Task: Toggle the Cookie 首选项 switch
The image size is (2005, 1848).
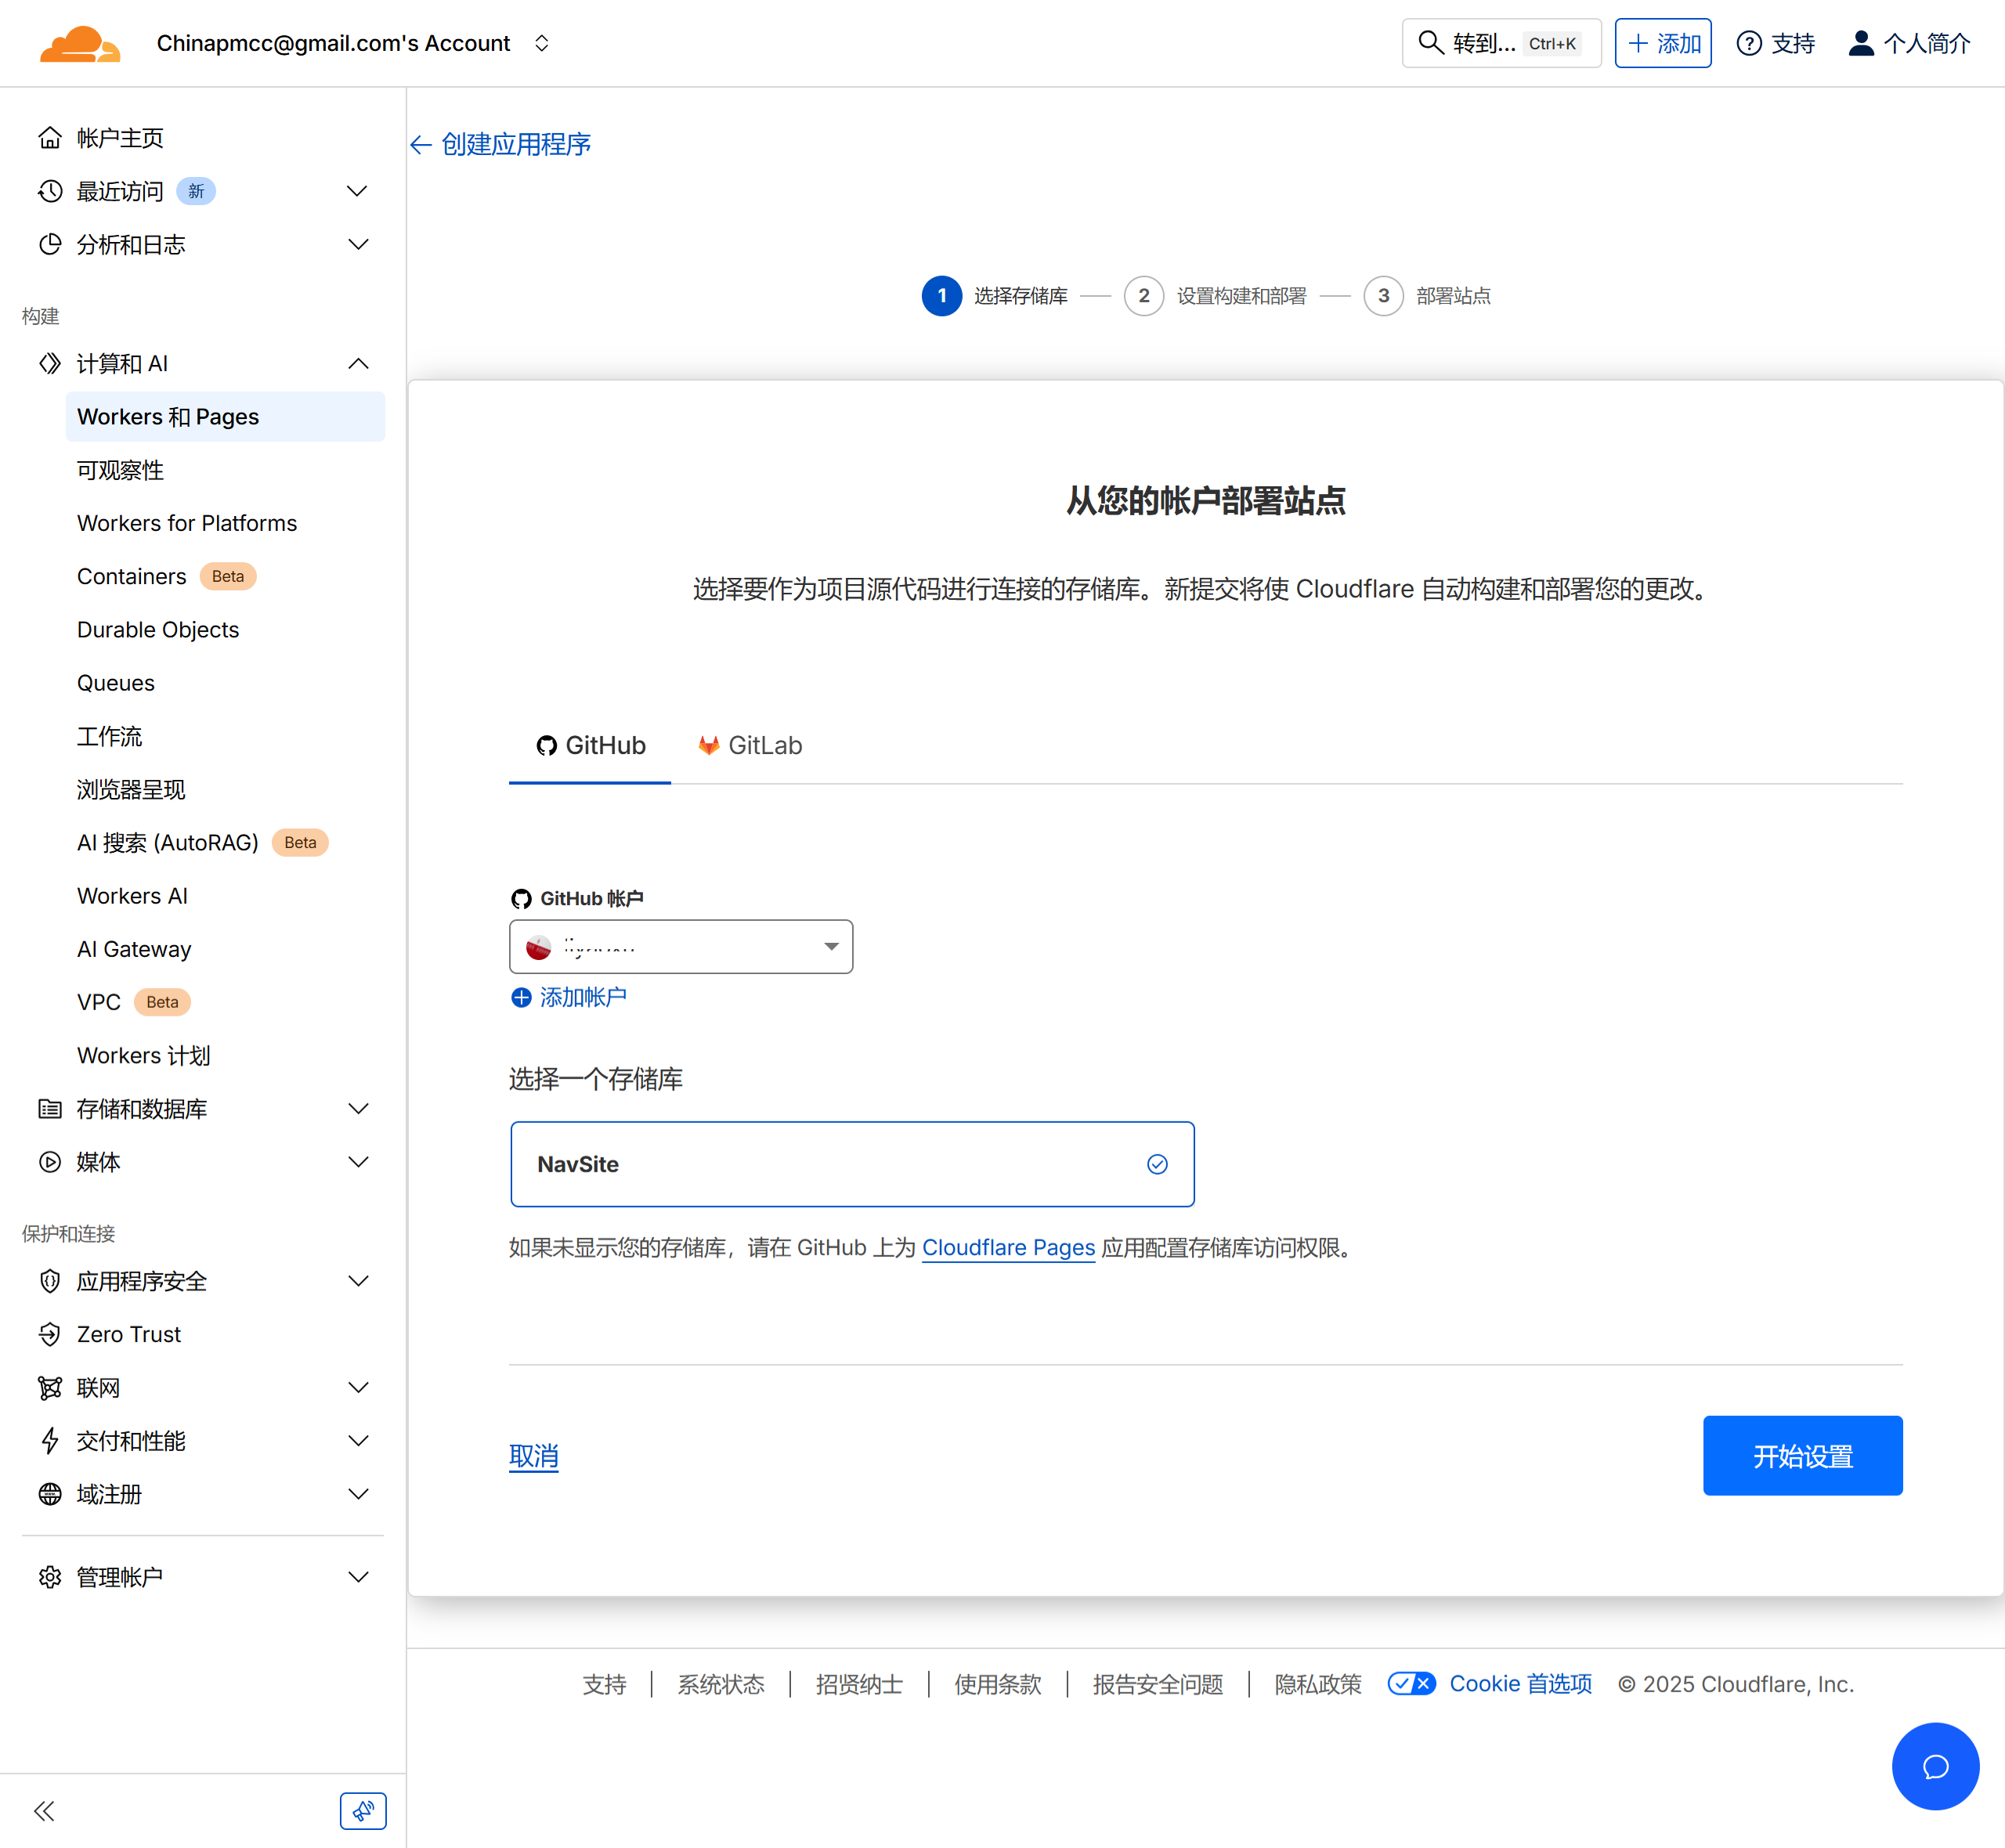Action: click(1411, 1683)
